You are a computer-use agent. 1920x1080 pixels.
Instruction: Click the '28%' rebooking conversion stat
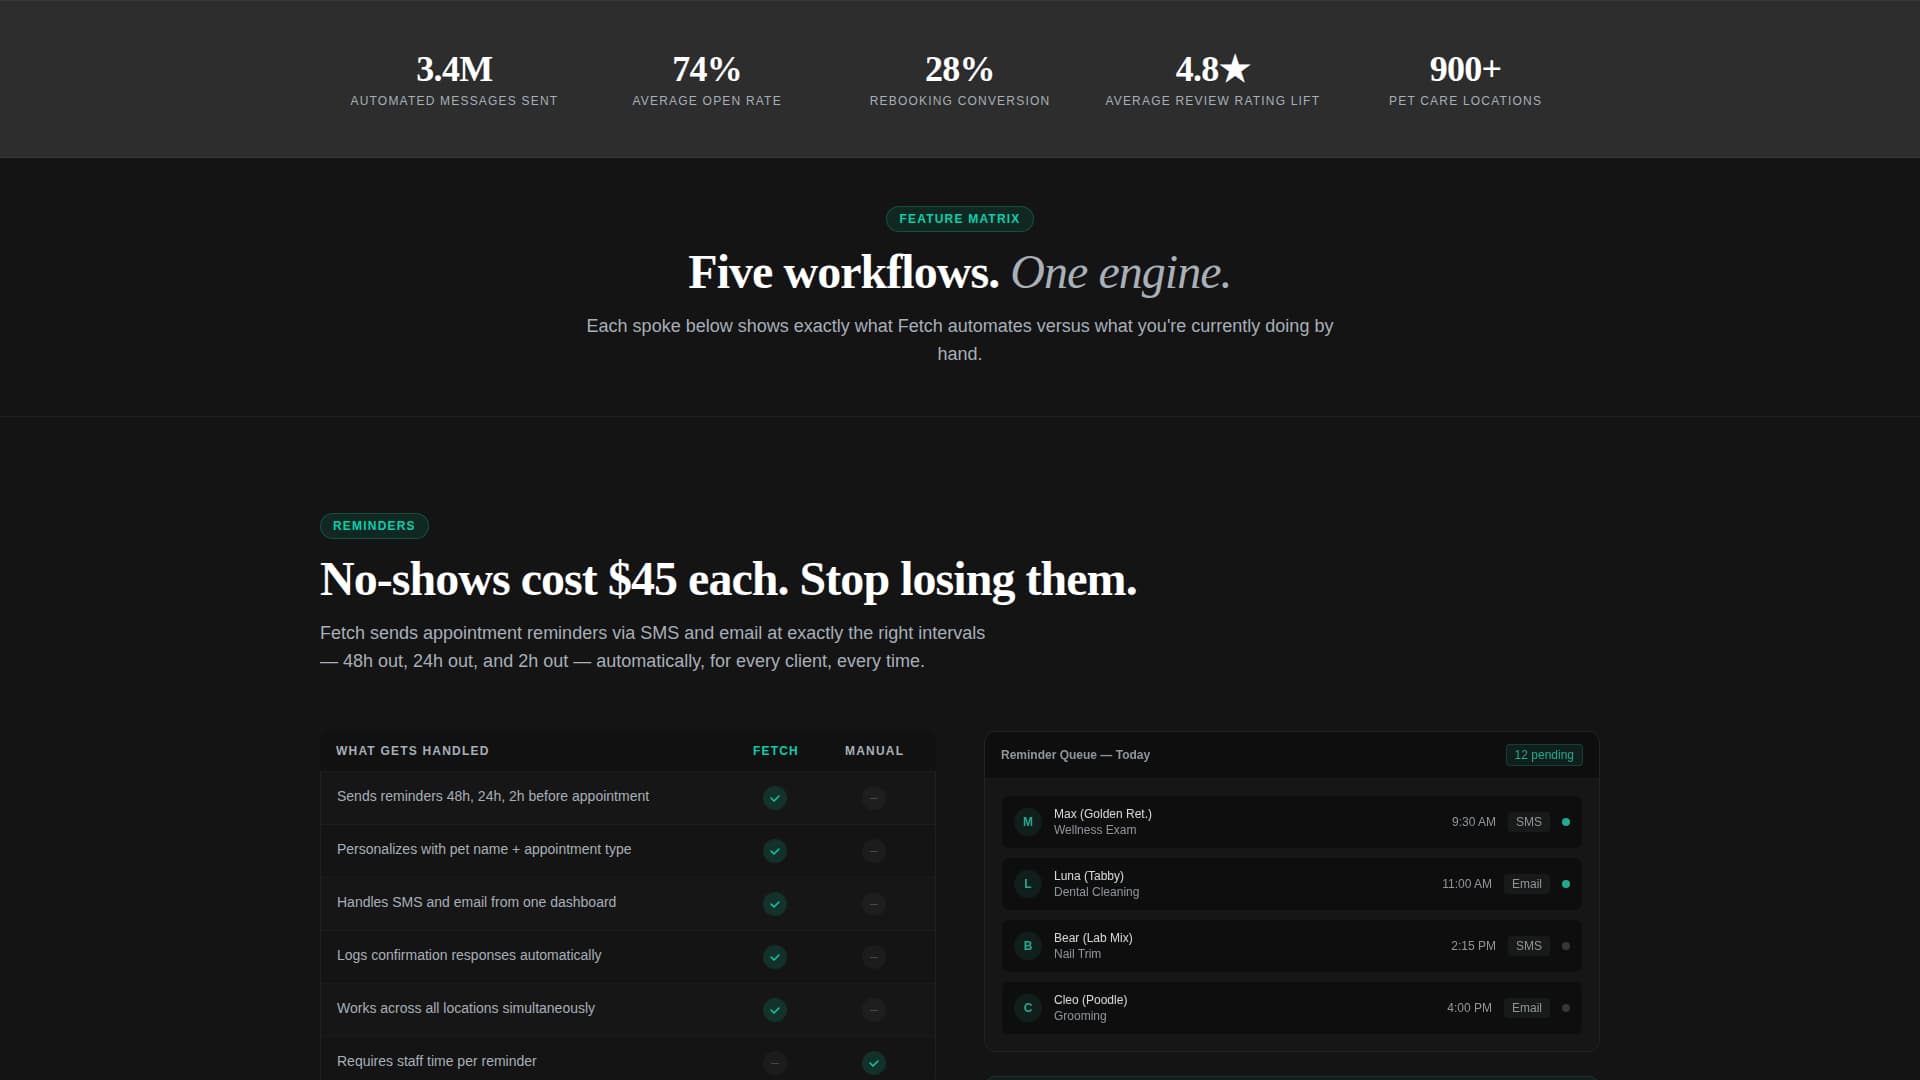[960, 70]
